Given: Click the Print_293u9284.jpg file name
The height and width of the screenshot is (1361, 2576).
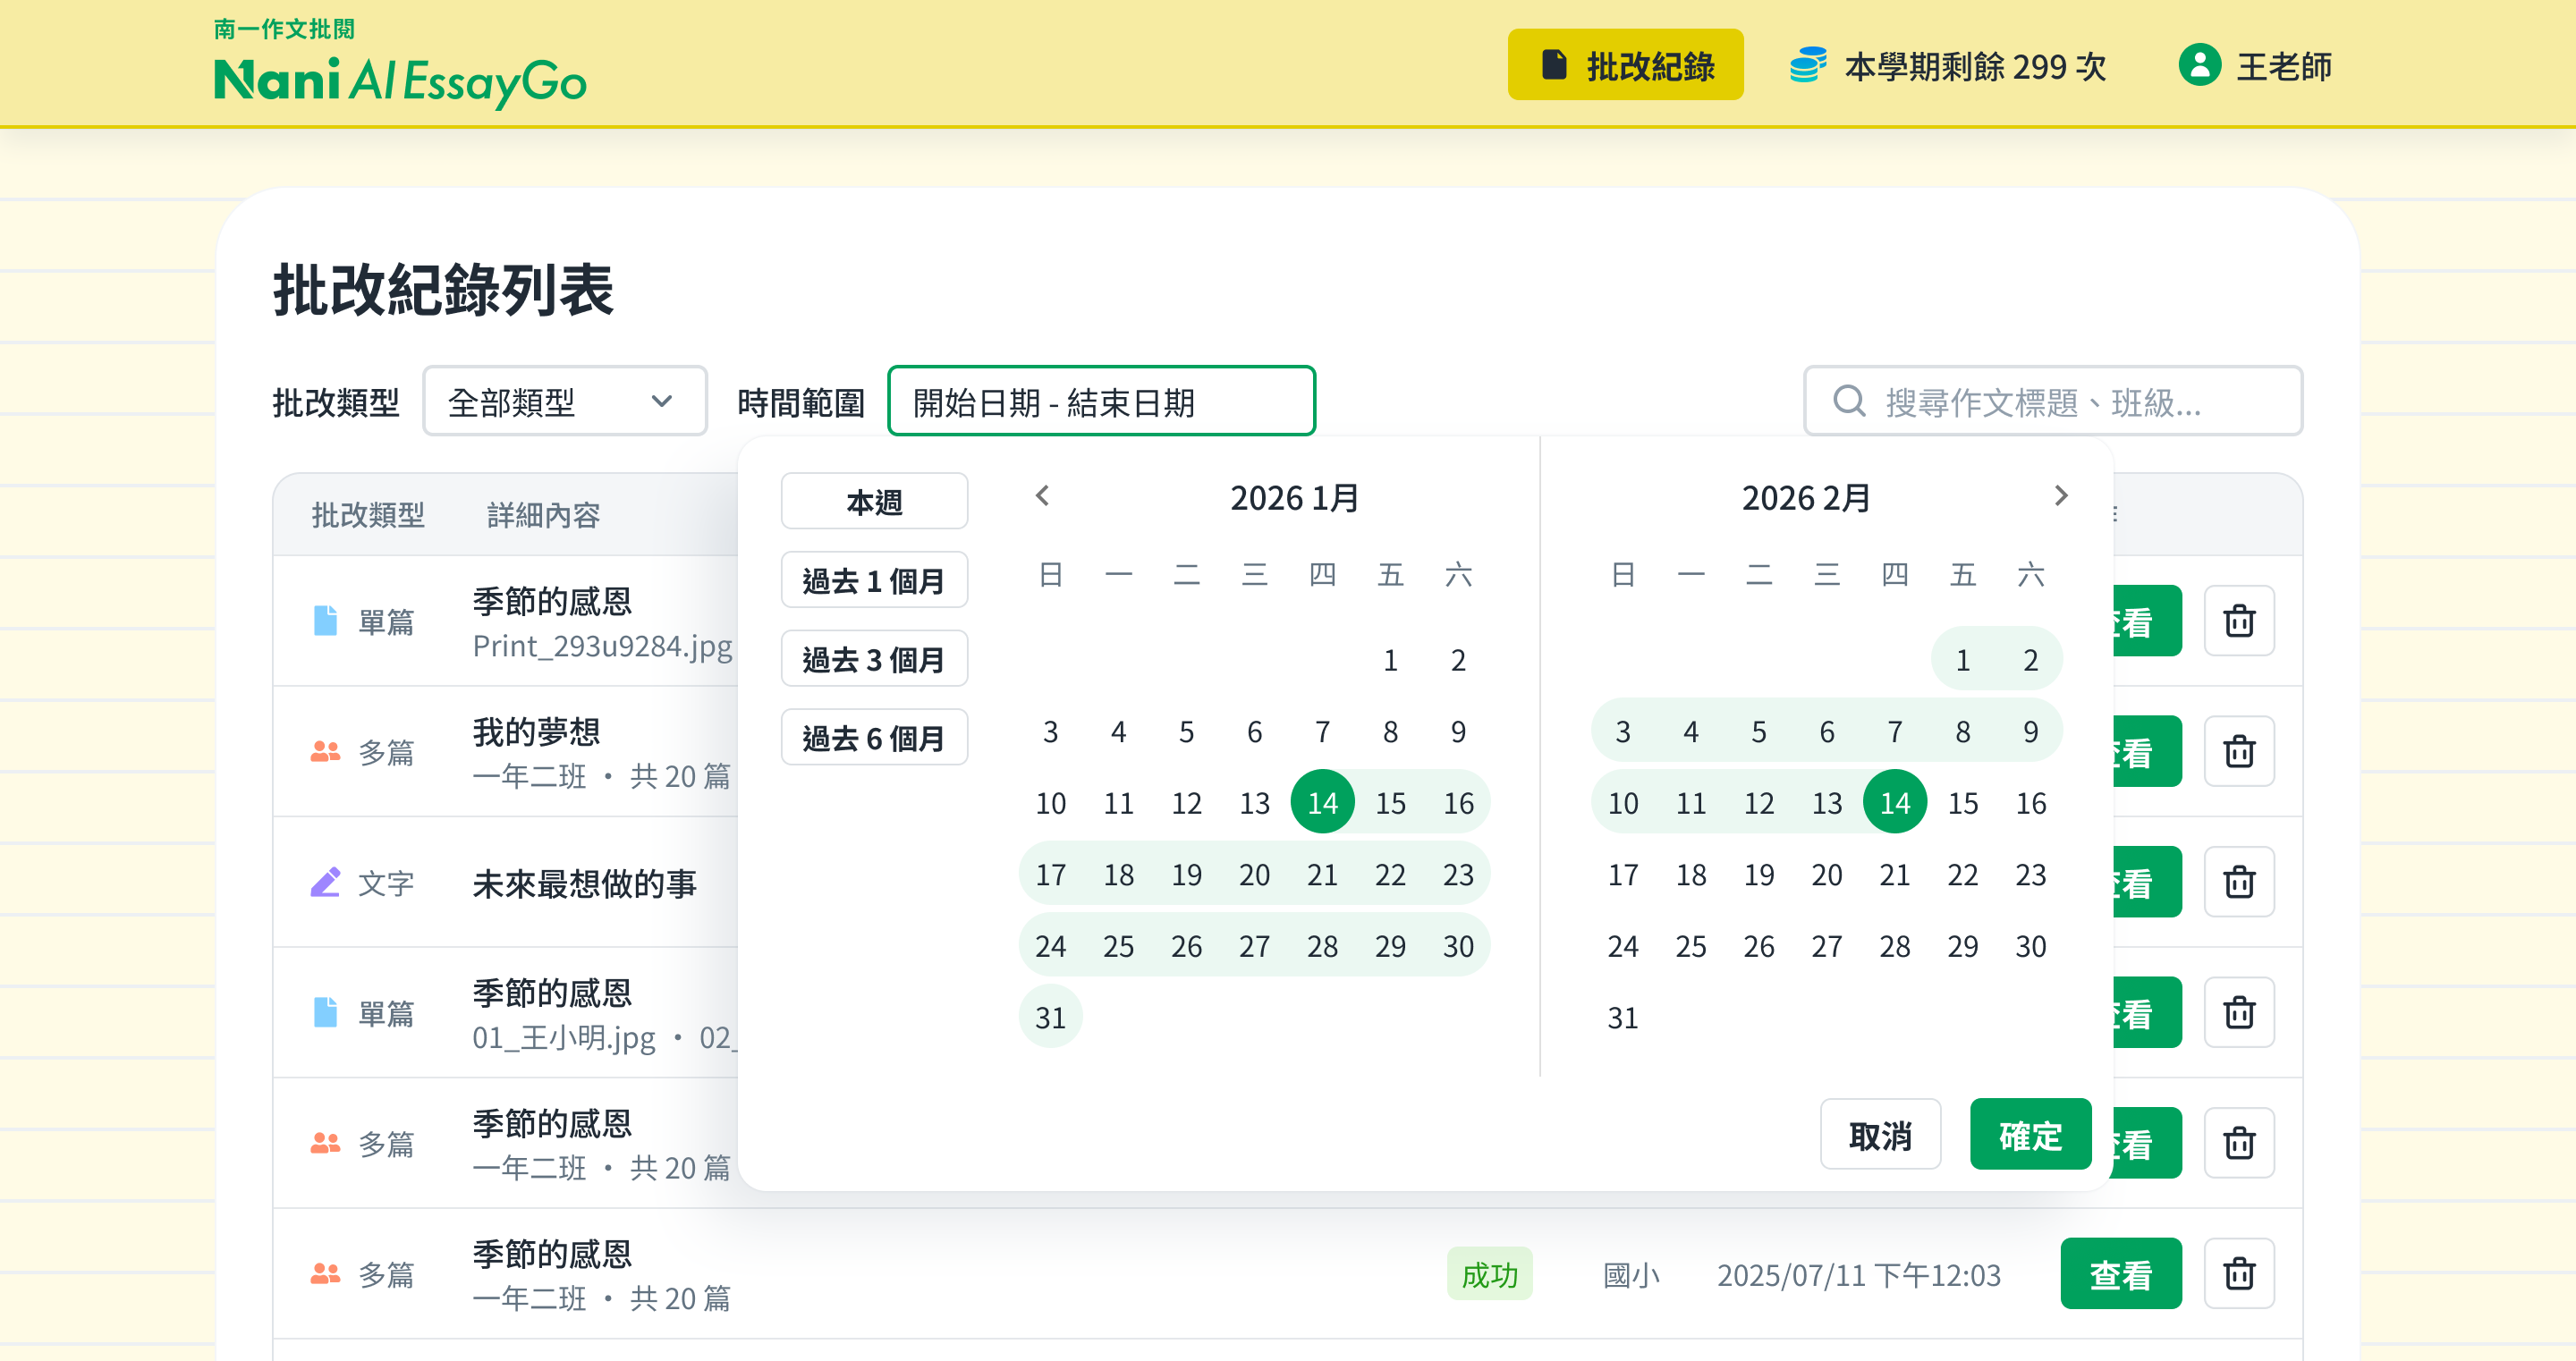Looking at the screenshot, I should pyautogui.click(x=602, y=646).
